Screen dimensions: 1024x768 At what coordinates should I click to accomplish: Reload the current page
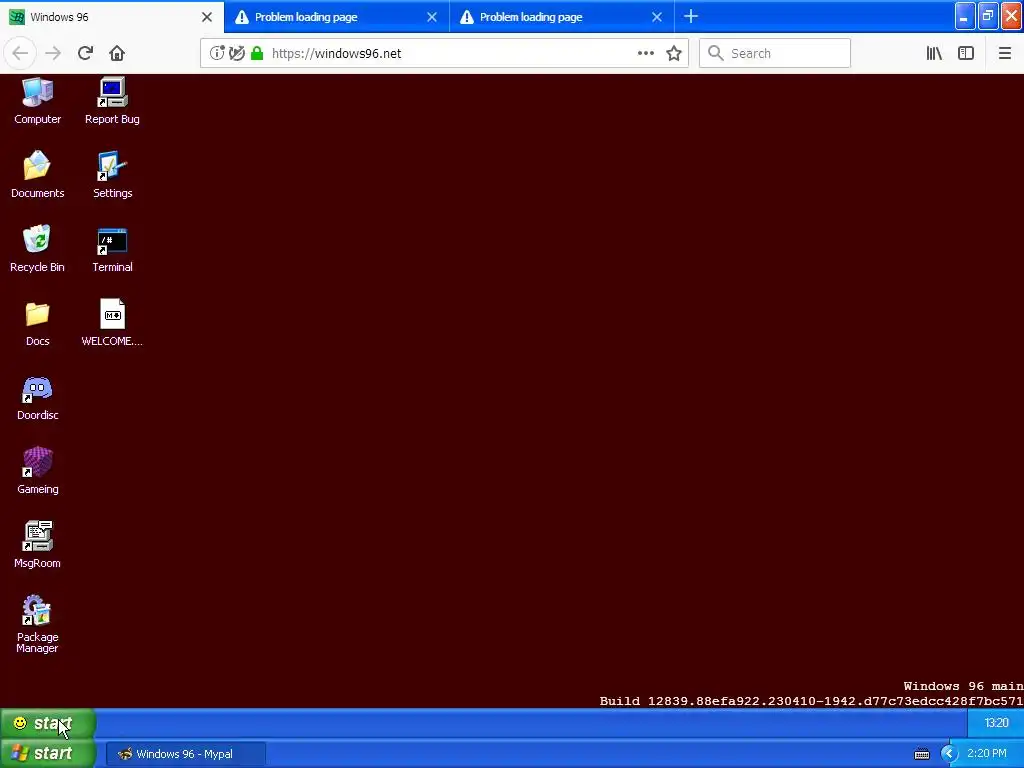click(x=85, y=53)
